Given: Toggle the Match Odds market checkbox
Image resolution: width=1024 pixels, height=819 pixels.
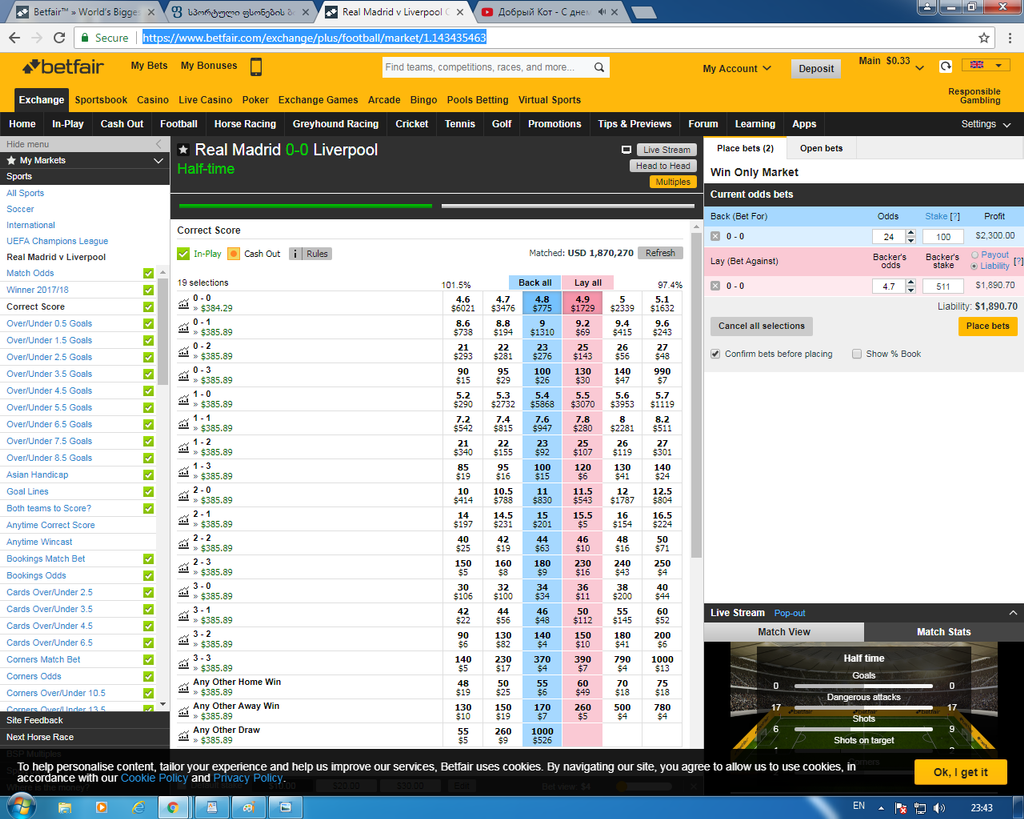Looking at the screenshot, I should pos(149,273).
